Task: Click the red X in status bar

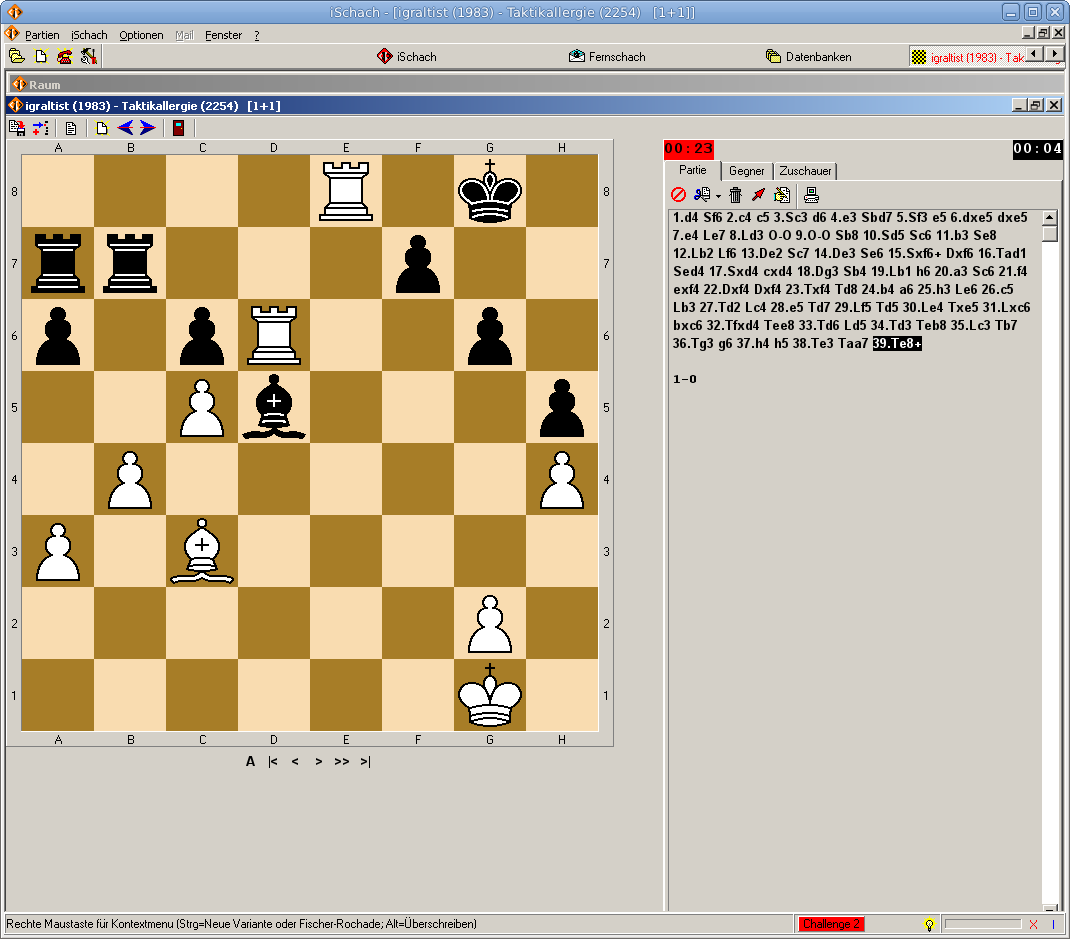Action: pyautogui.click(x=1033, y=925)
